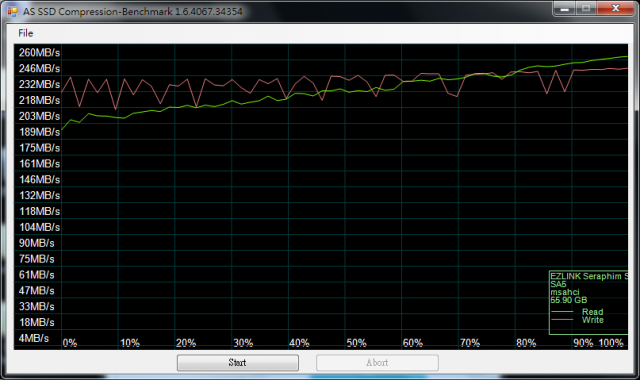
Task: Click the msahci driver text in legend
Action: [564, 292]
